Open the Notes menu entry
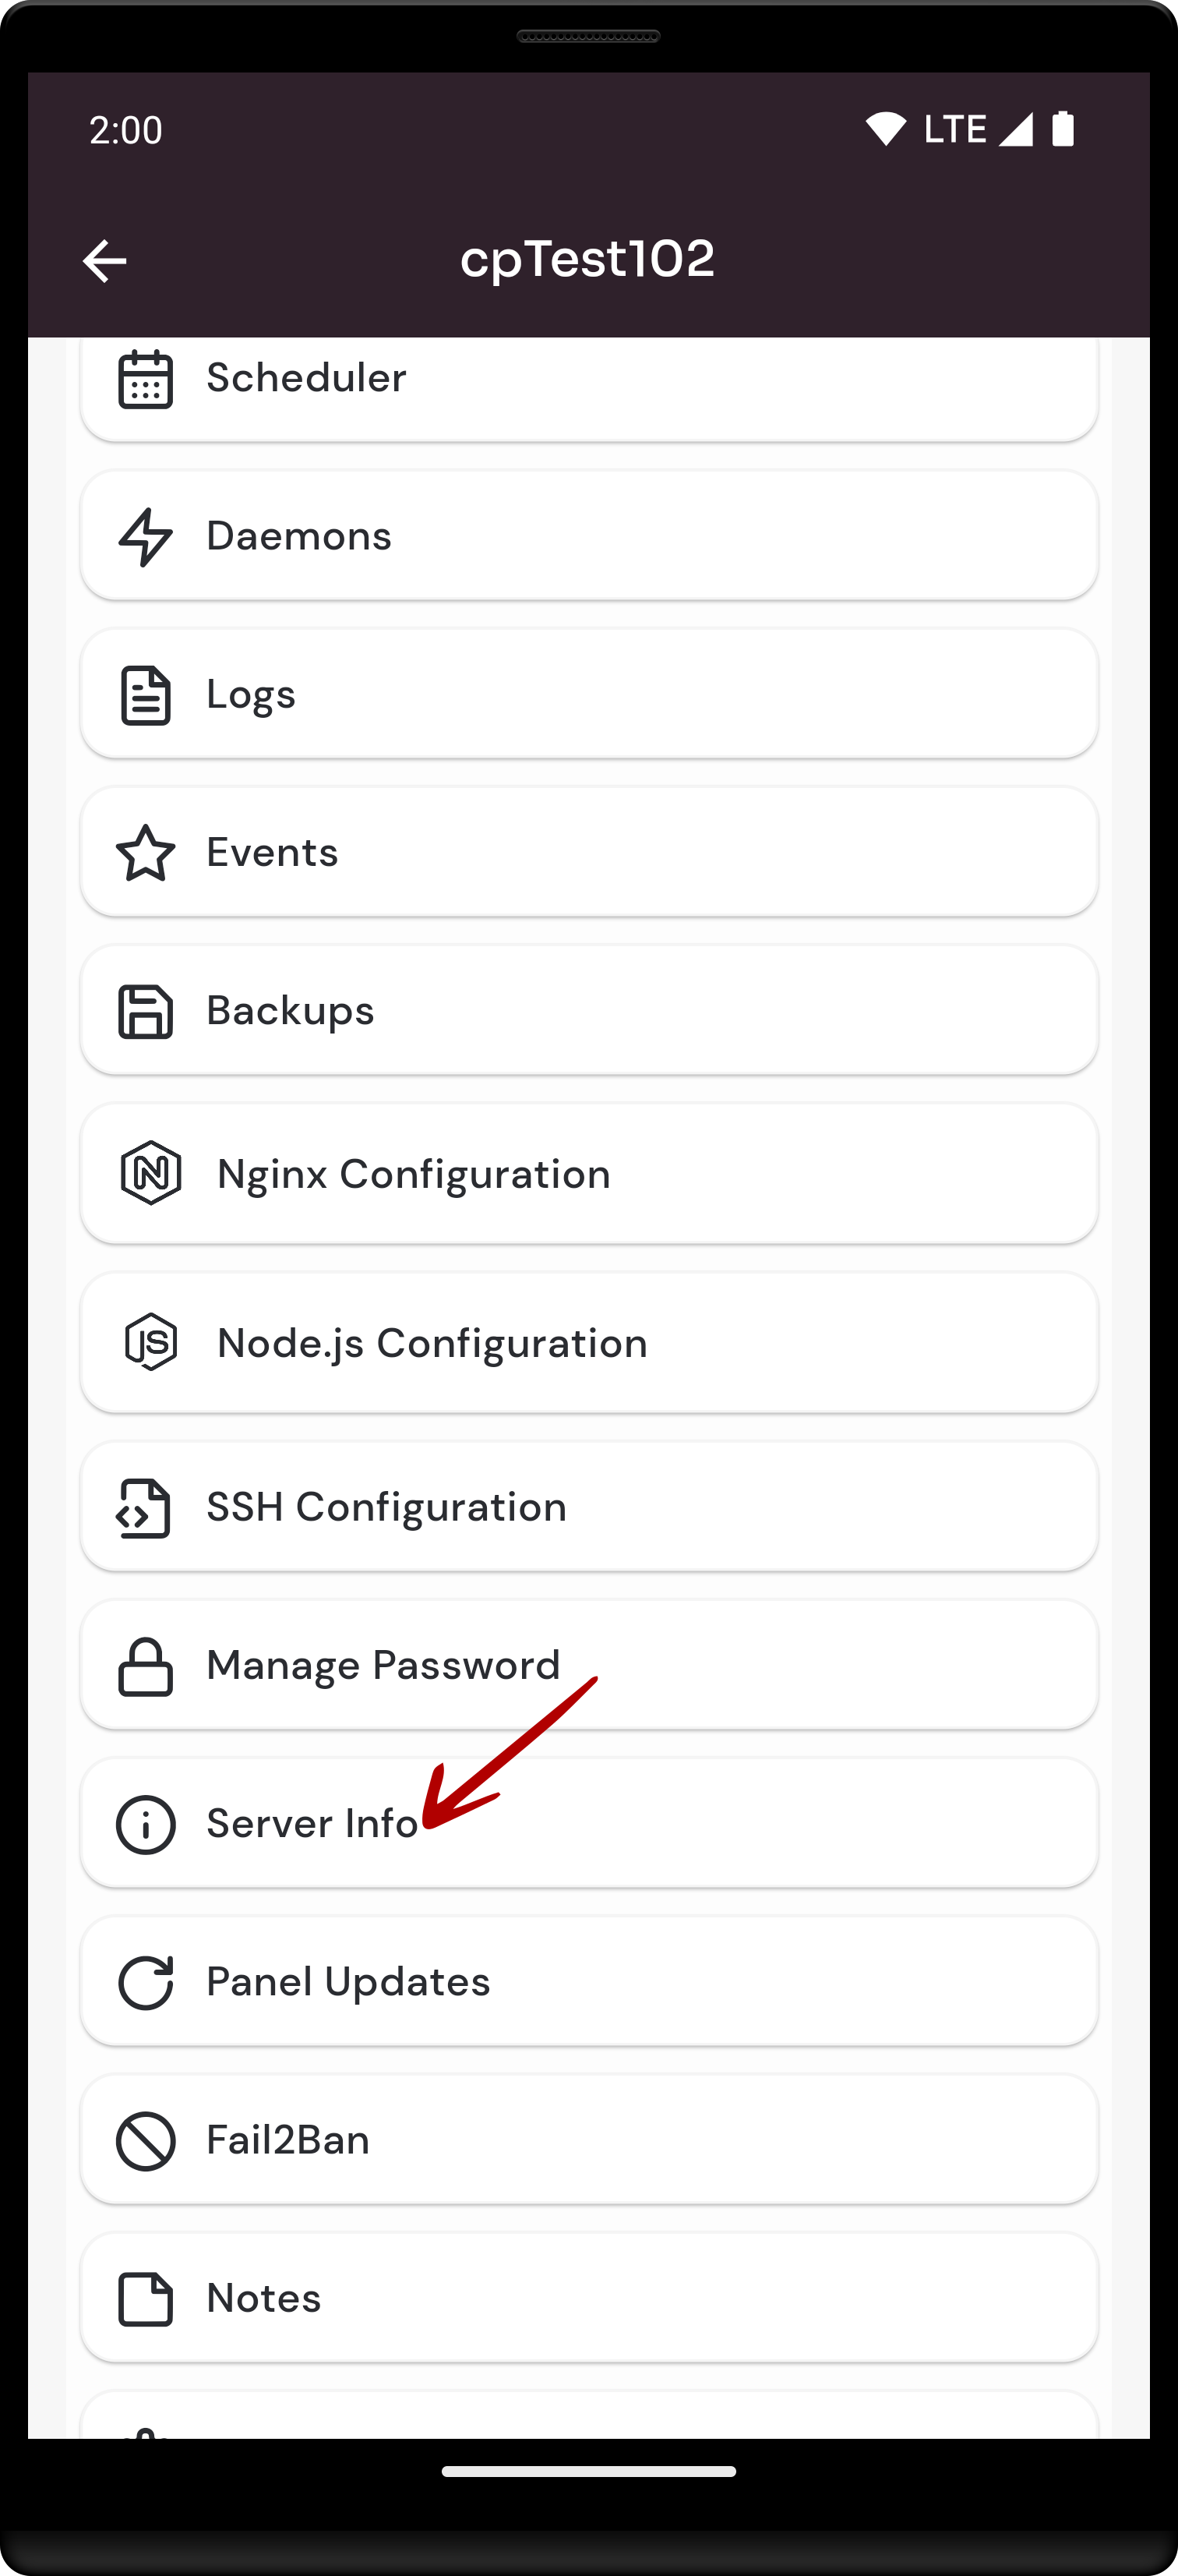The image size is (1178, 2576). [x=589, y=2298]
